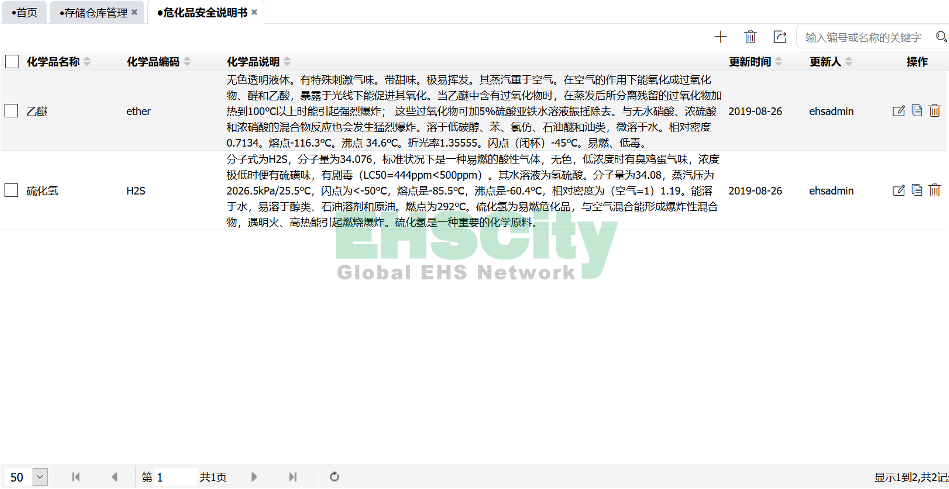Click the 硫化氢 name cell

coord(42,191)
